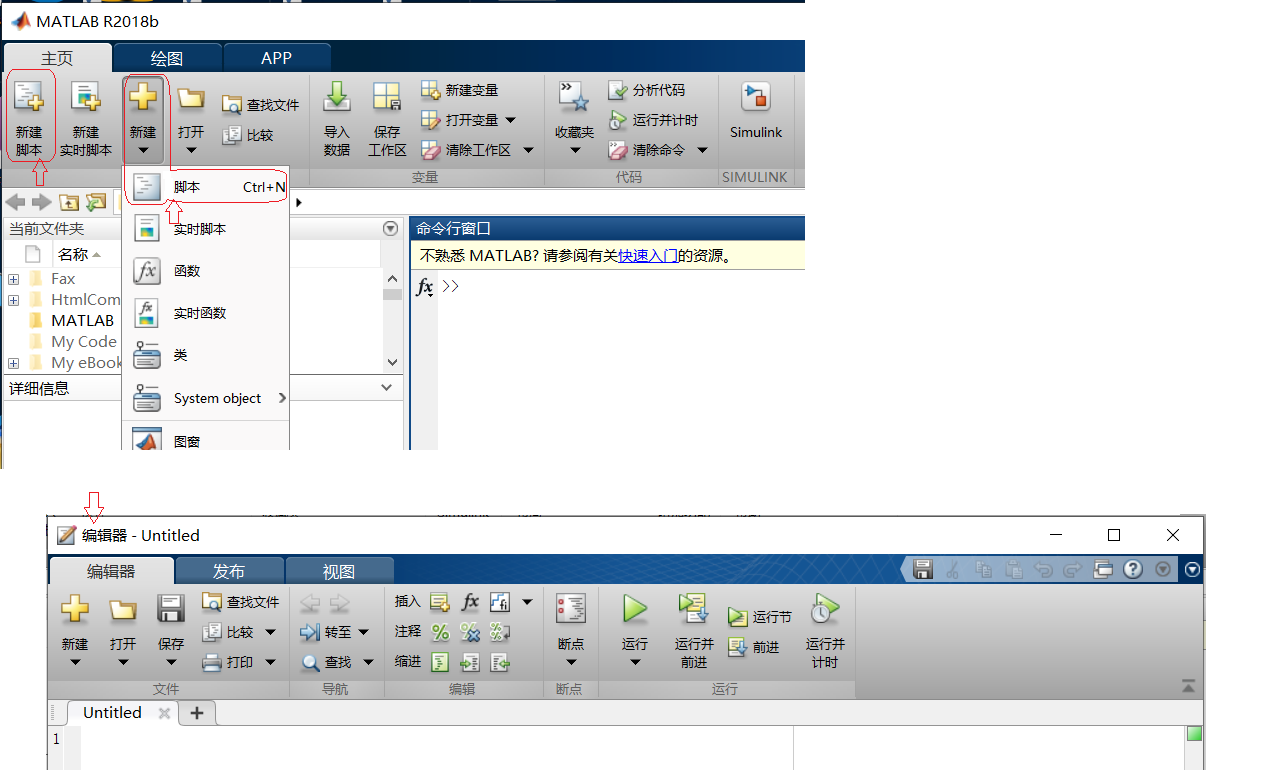Expand the My eBook folder tree node
This screenshot has height=783, width=1288.
(x=13, y=363)
